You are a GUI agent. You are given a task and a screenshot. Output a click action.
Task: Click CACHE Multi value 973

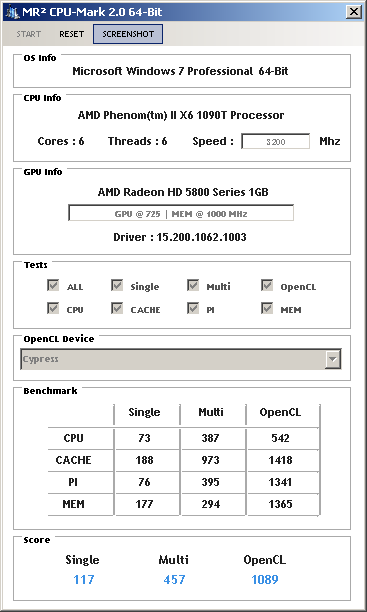point(210,460)
